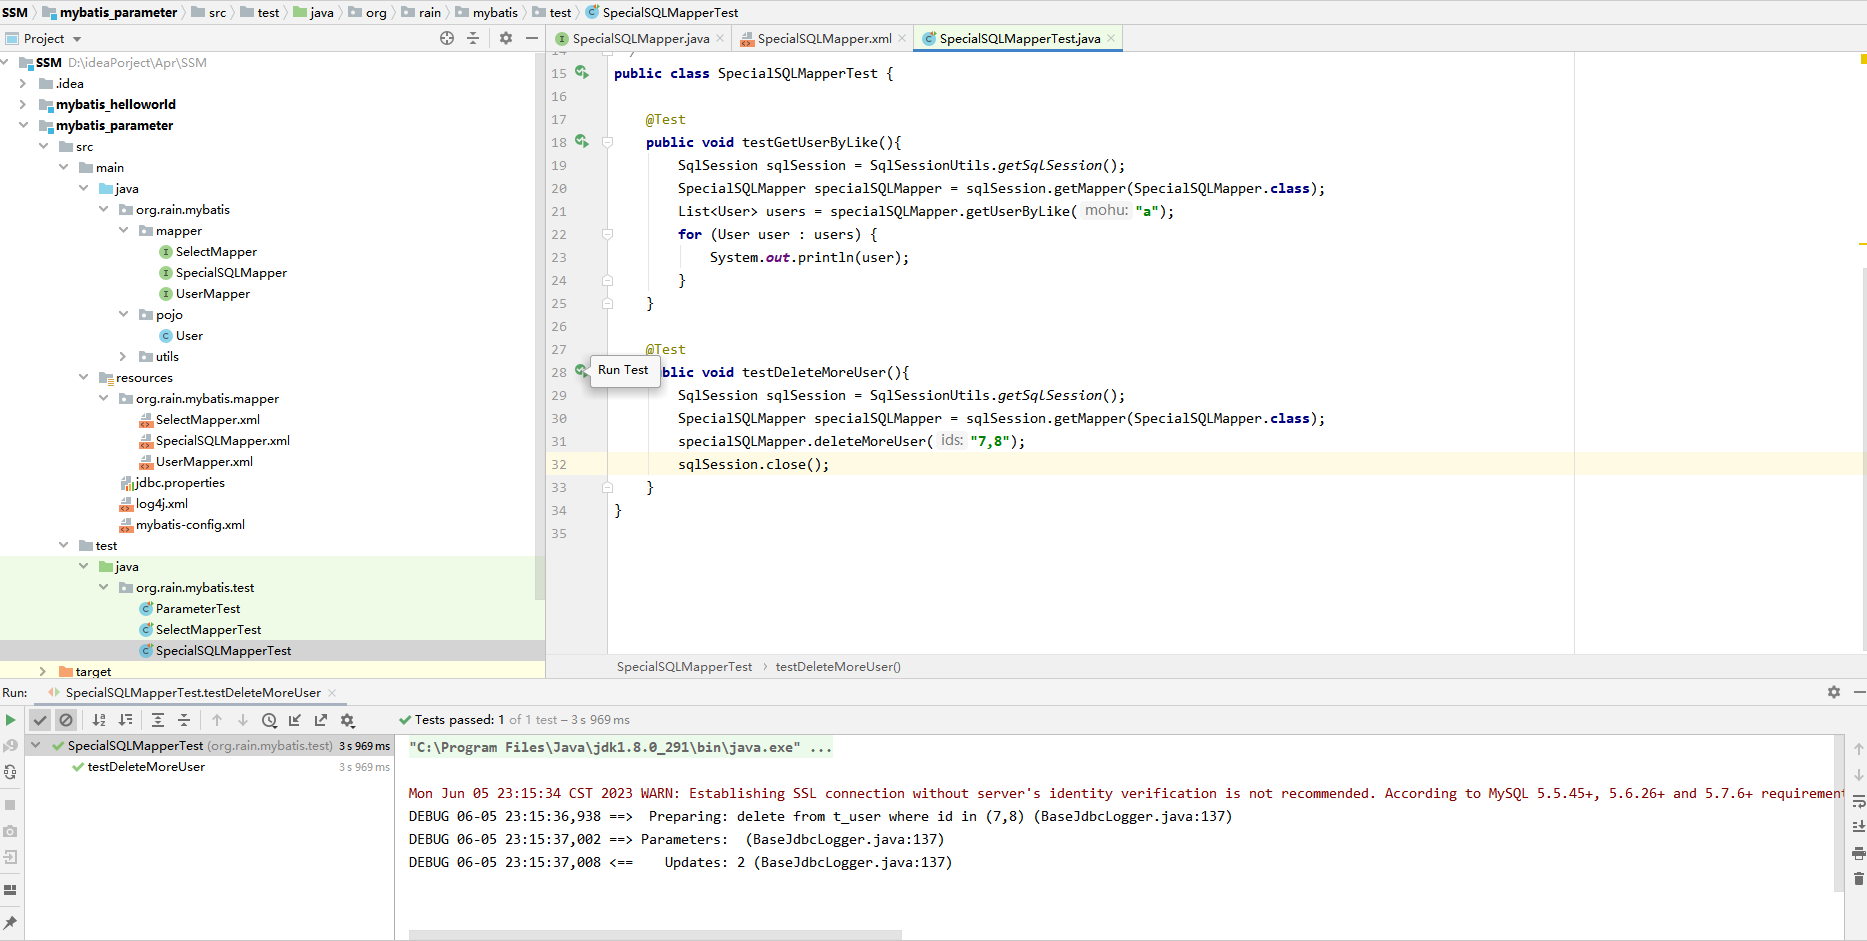1867x941 pixels.
Task: Toggle the Show Ignored tests filter
Action: [66, 720]
